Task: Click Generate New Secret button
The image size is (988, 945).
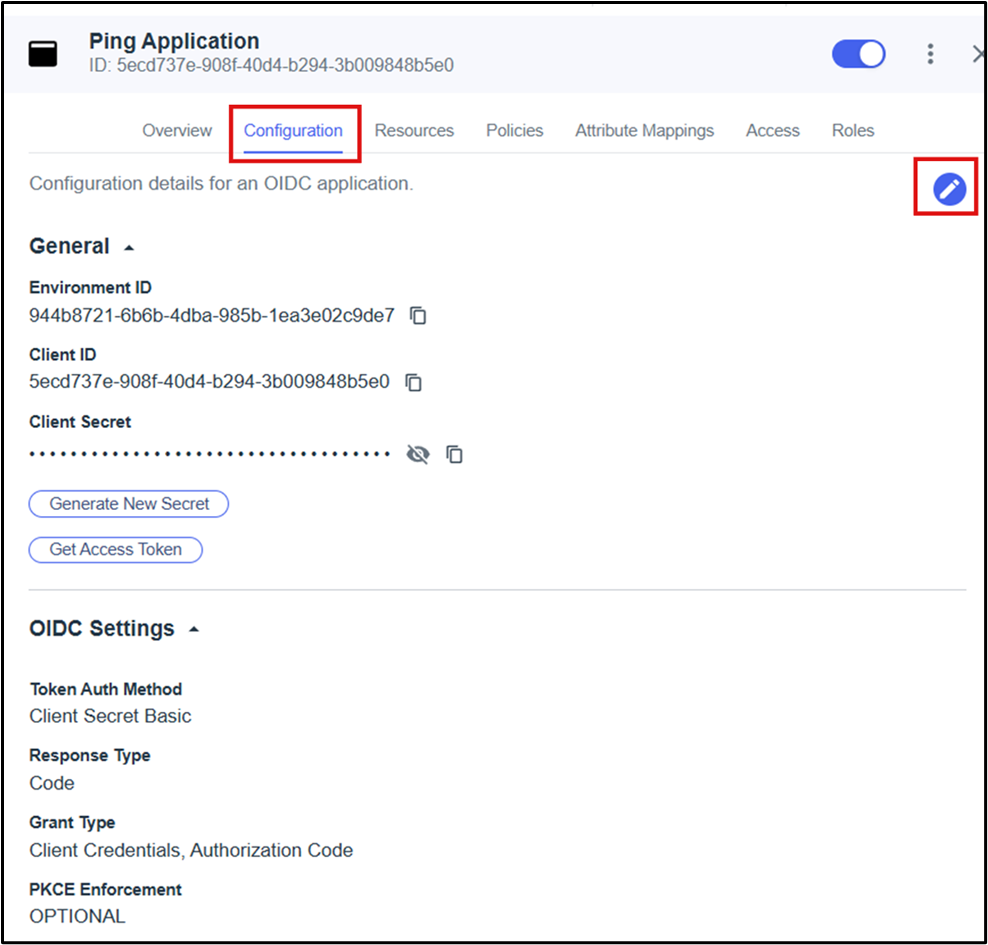Action: [x=129, y=504]
